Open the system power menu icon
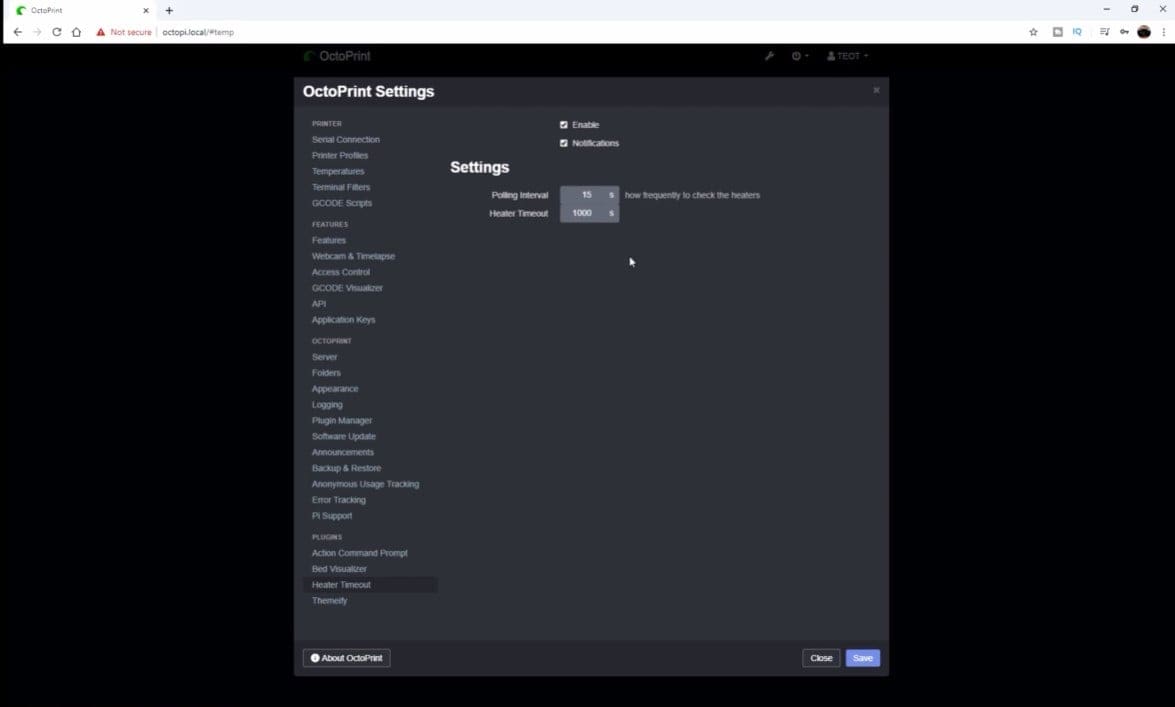 click(x=800, y=56)
